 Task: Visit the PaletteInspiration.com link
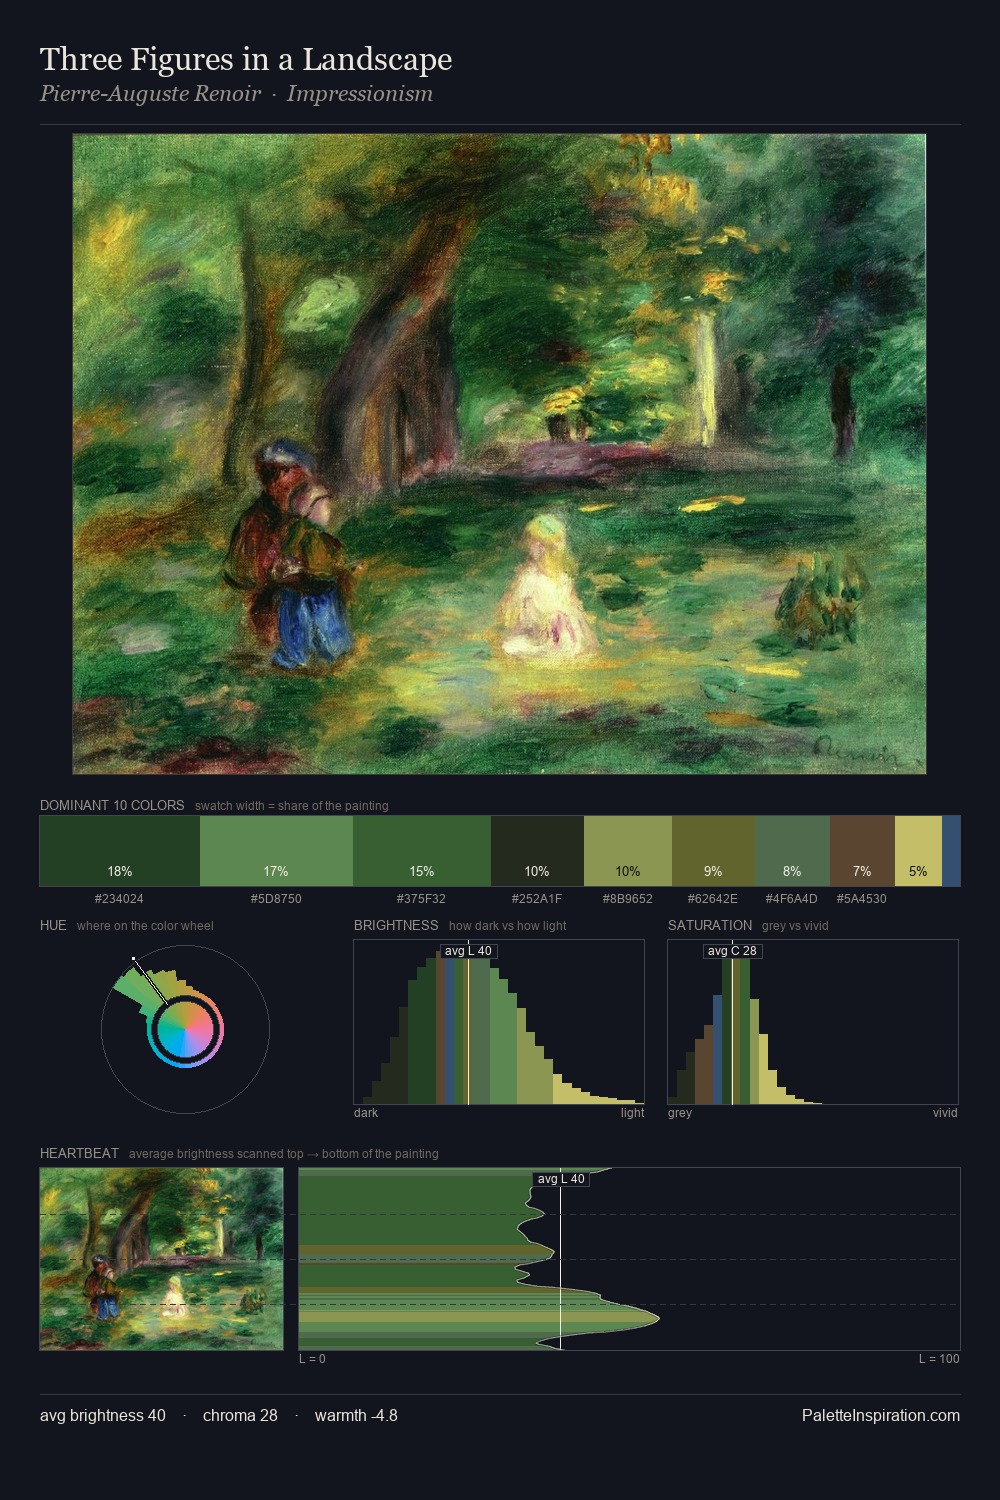881,1416
